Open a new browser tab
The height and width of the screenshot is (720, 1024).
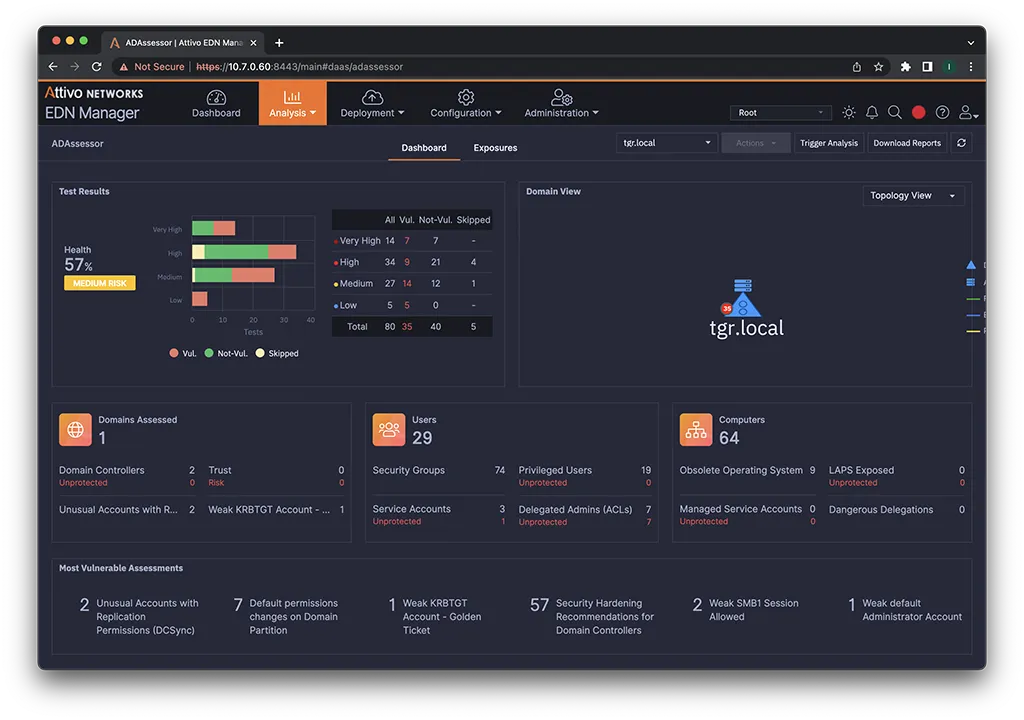(x=279, y=42)
